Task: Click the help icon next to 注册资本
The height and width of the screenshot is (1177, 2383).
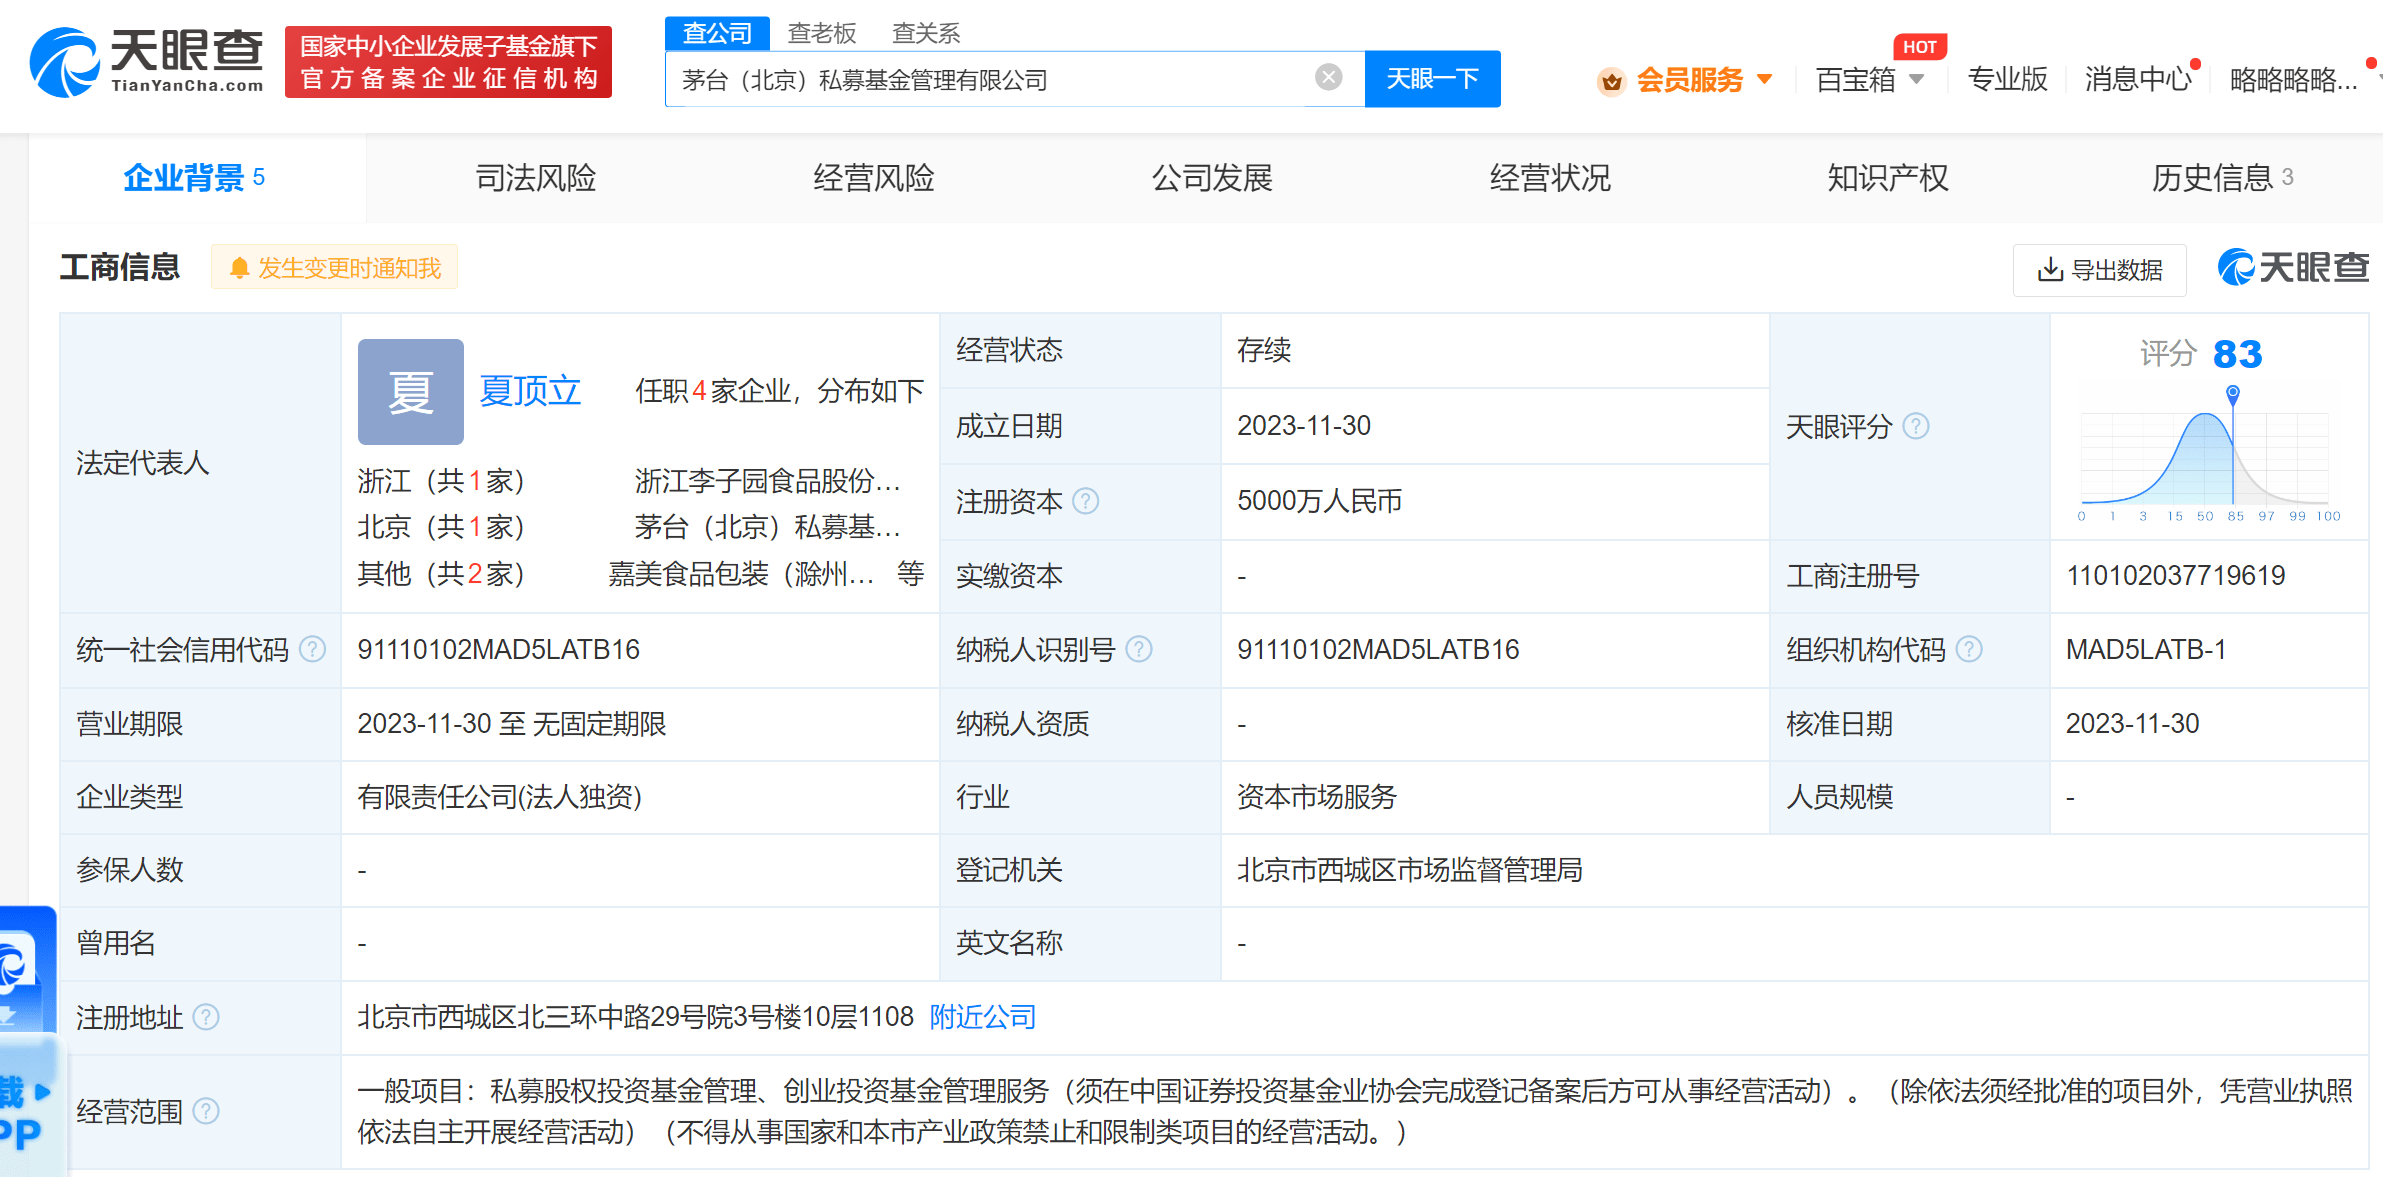Action: (x=1085, y=501)
